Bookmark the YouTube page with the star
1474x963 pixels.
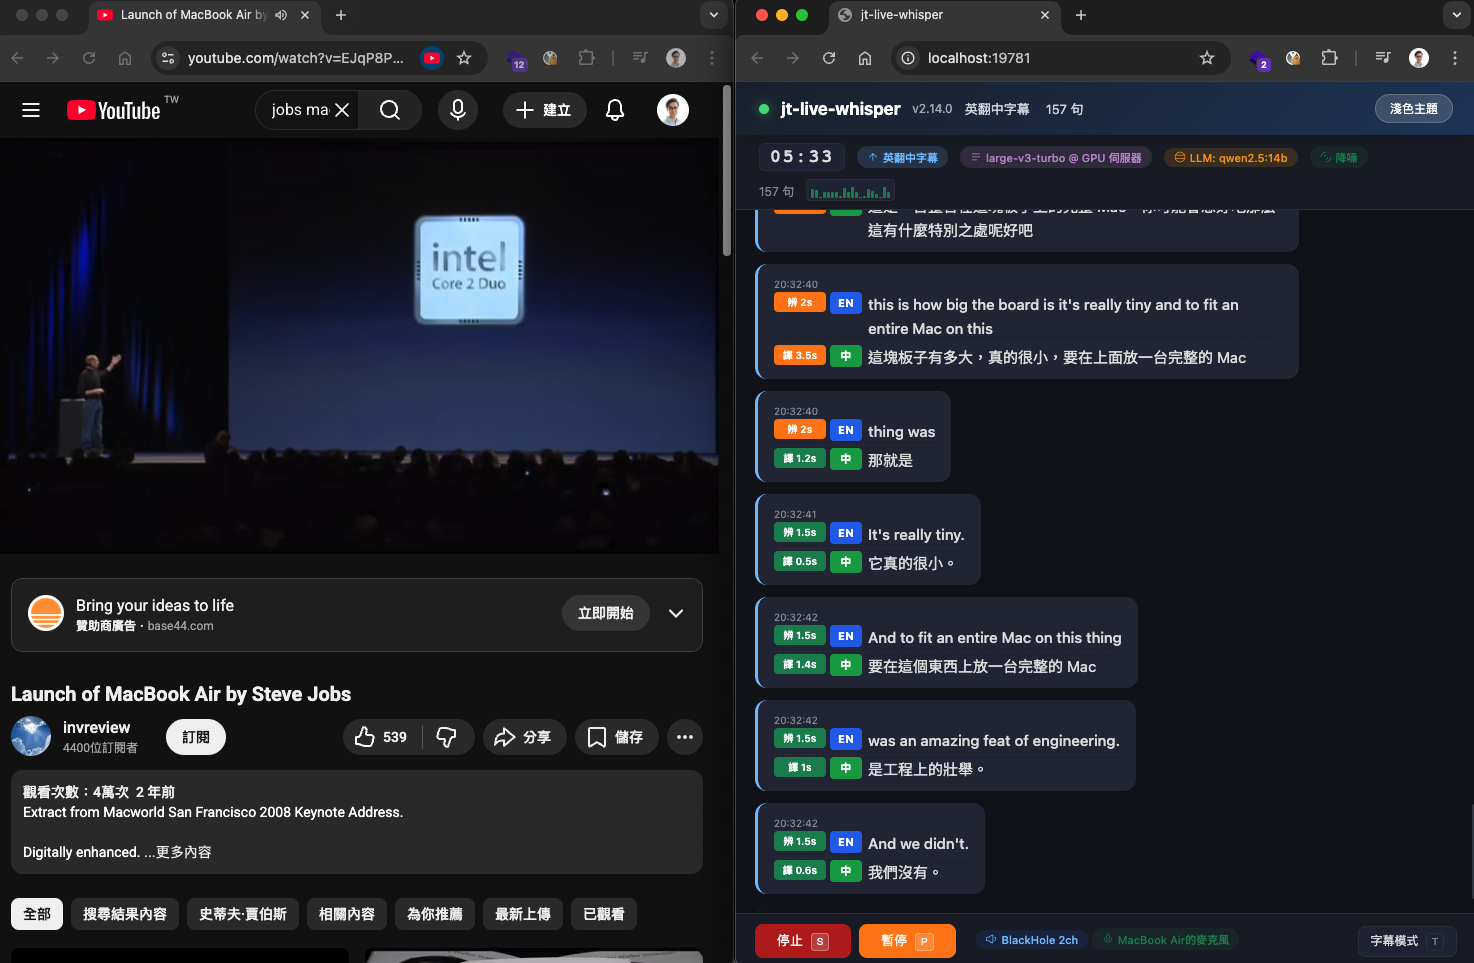(464, 58)
